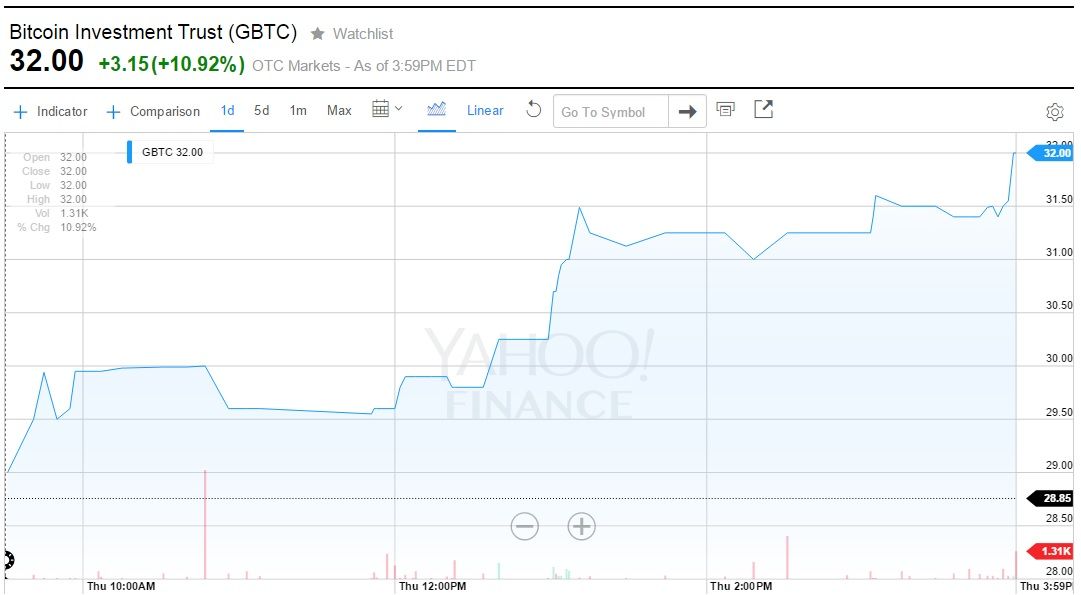Image resolution: width=1081 pixels, height=595 pixels.
Task: Click the tall volume bar after 10:00AM
Action: pyautogui.click(x=204, y=525)
